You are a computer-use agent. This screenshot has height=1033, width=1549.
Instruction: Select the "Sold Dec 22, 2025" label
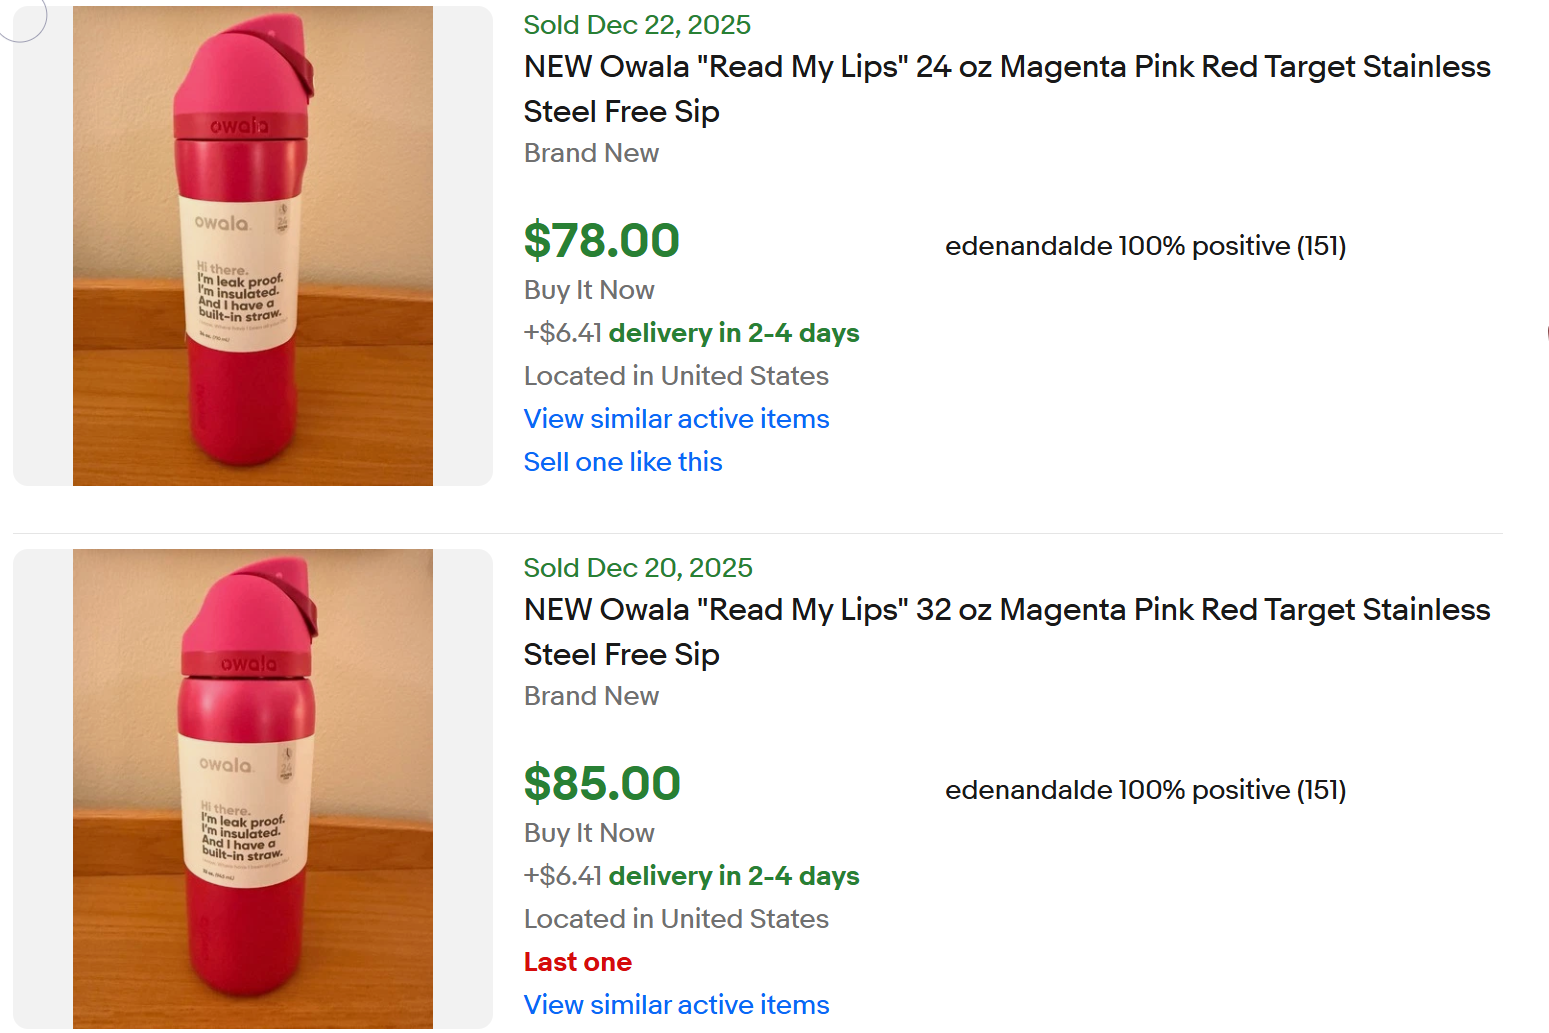point(637,25)
